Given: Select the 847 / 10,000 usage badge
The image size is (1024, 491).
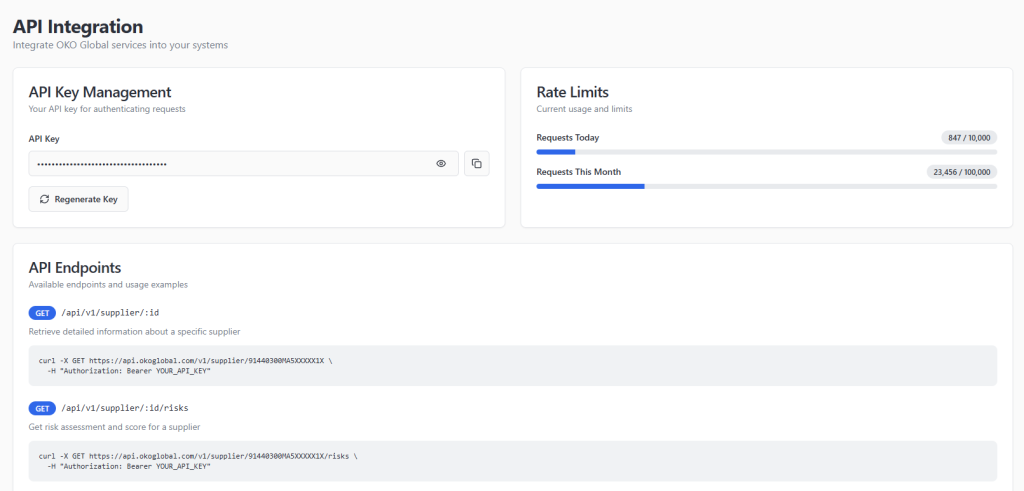Looking at the screenshot, I should [969, 137].
